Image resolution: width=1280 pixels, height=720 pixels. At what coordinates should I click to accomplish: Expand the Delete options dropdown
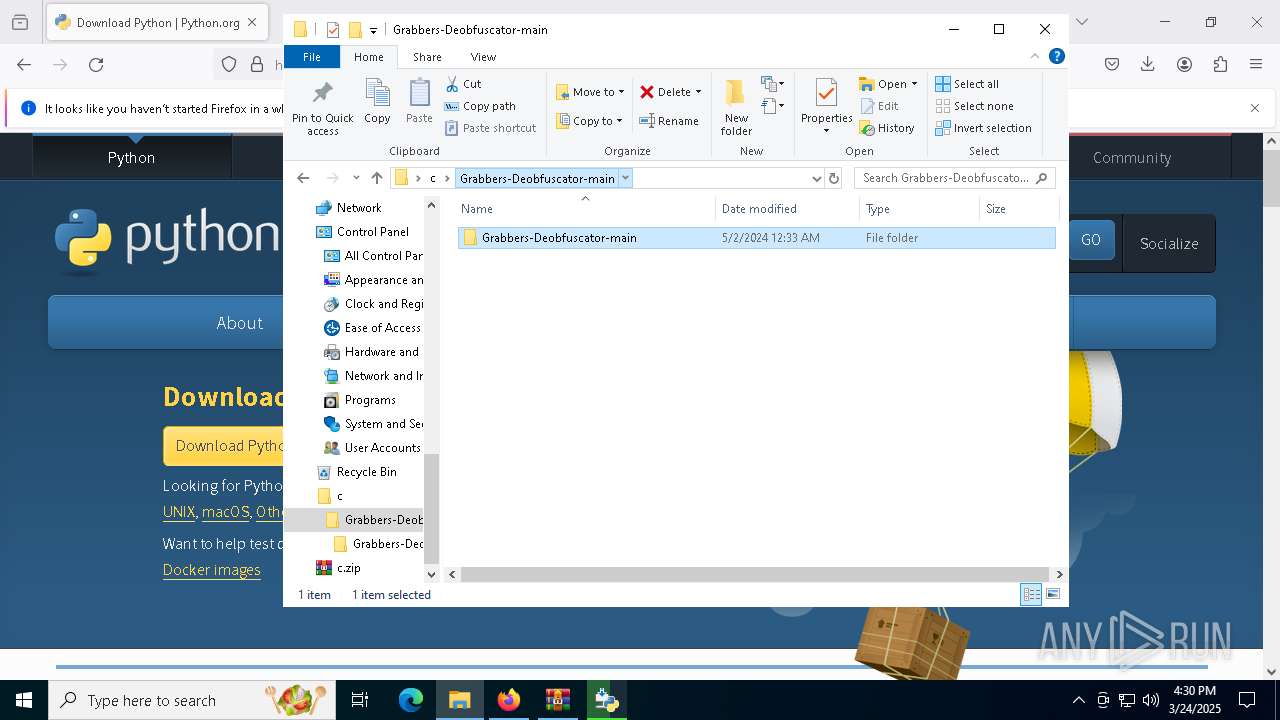coord(698,92)
